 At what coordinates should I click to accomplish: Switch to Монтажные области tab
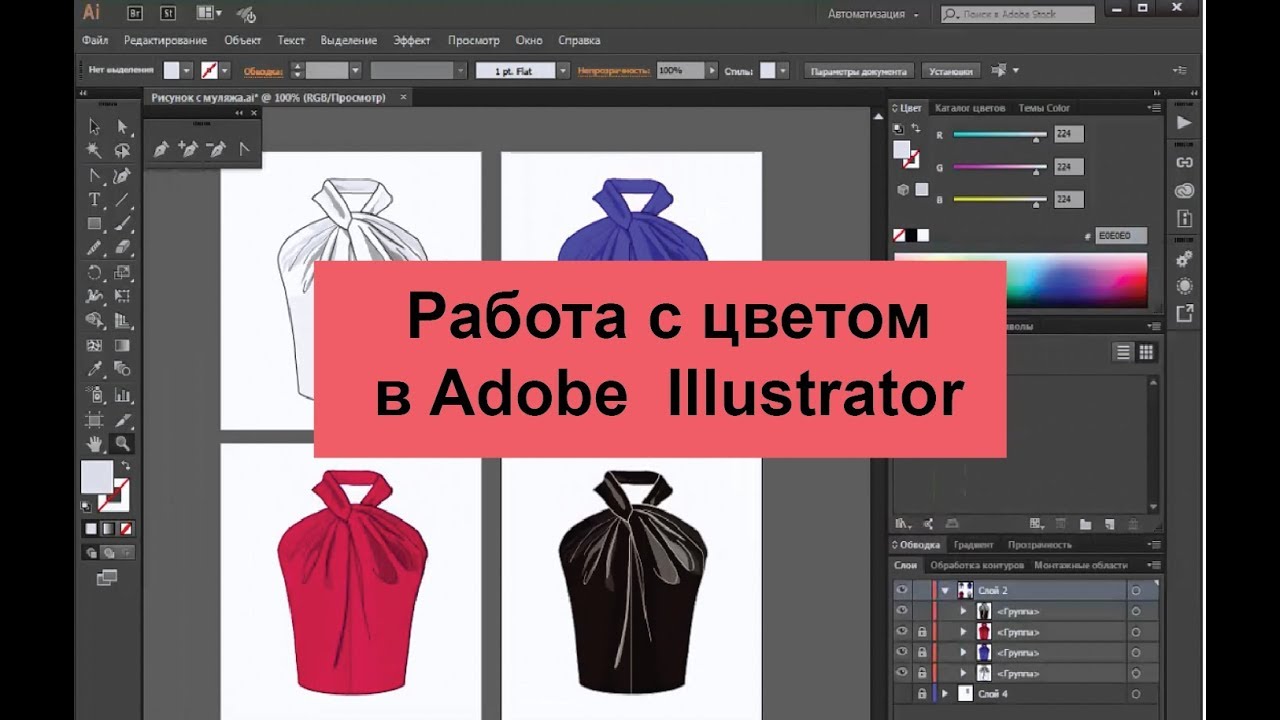(x=1081, y=566)
